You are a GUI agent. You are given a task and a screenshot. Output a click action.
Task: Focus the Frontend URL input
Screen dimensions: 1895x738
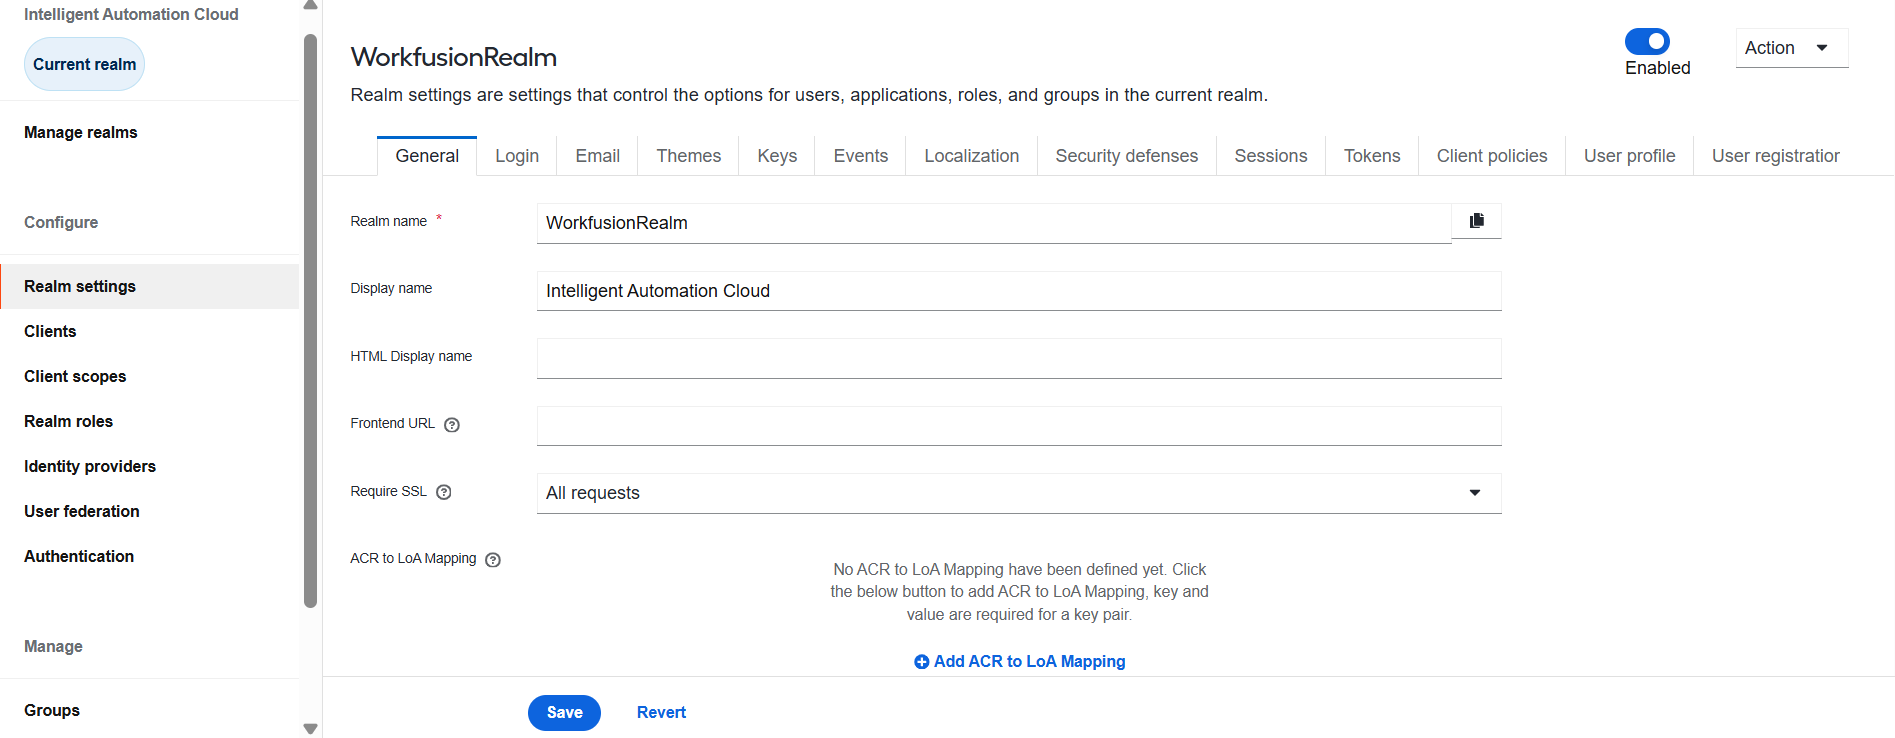point(1019,426)
